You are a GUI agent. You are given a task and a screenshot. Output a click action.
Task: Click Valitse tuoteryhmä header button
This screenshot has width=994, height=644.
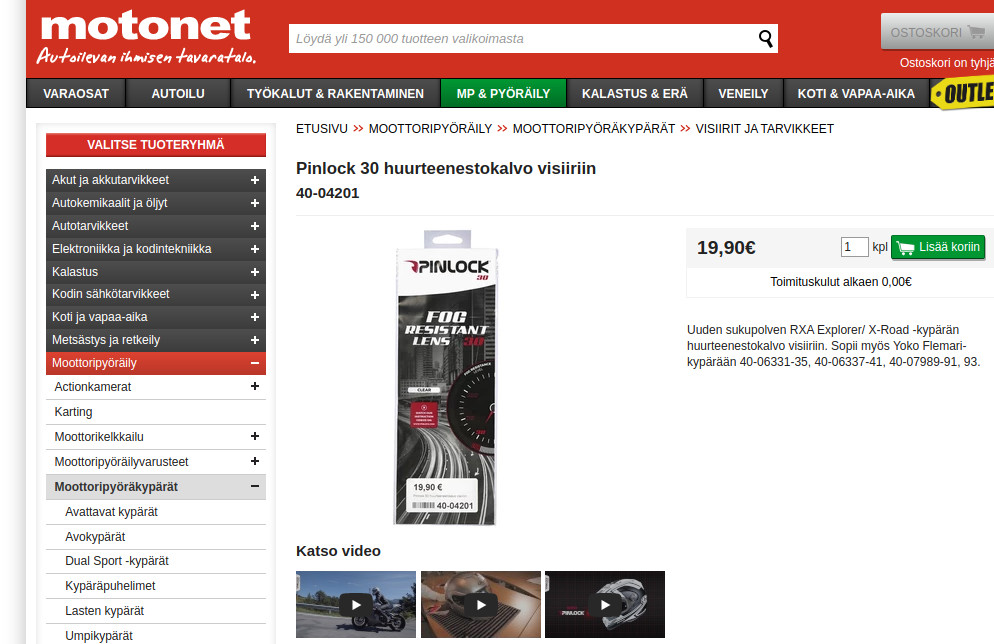[156, 145]
